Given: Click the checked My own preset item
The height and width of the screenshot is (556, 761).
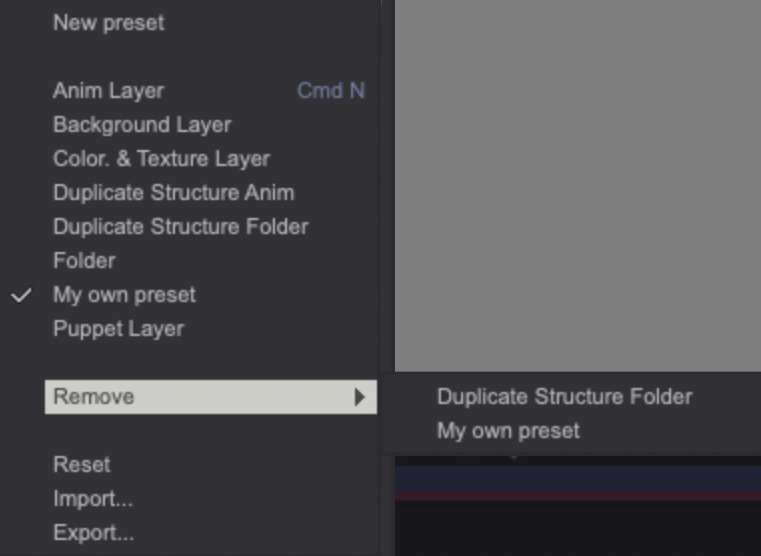Looking at the screenshot, I should coord(124,294).
